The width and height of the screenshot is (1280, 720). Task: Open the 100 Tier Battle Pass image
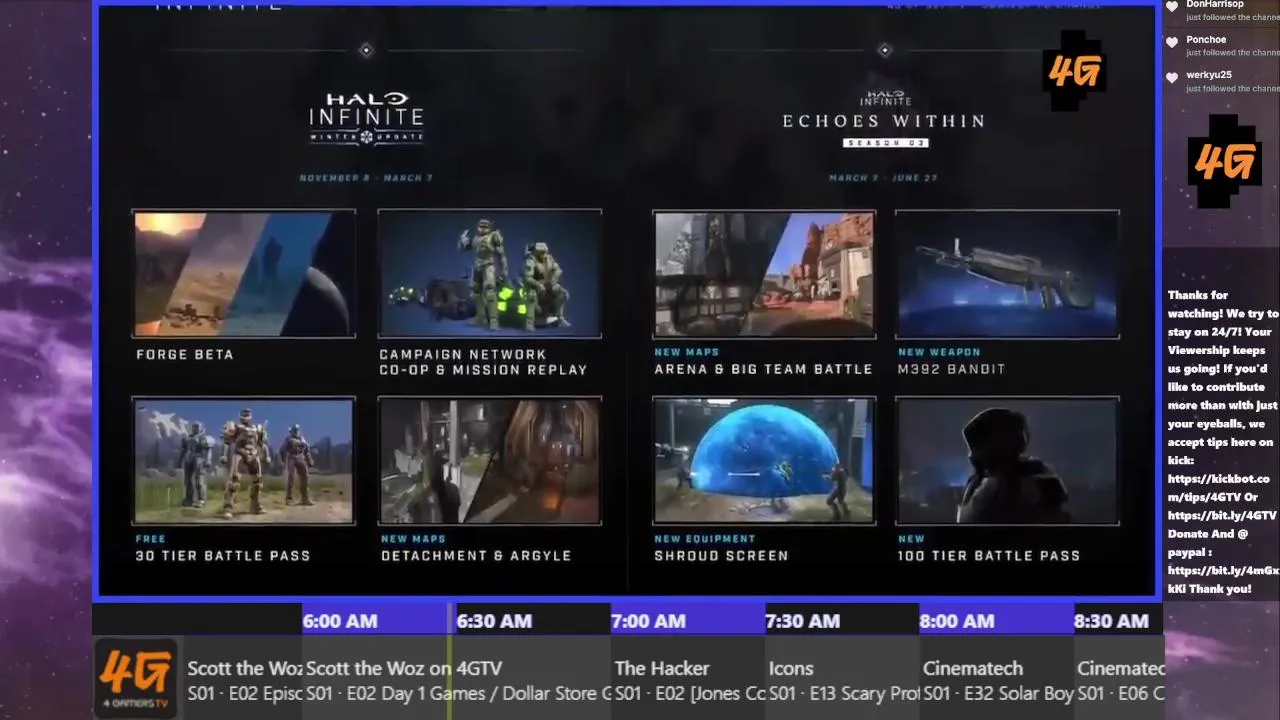pyautogui.click(x=1007, y=460)
